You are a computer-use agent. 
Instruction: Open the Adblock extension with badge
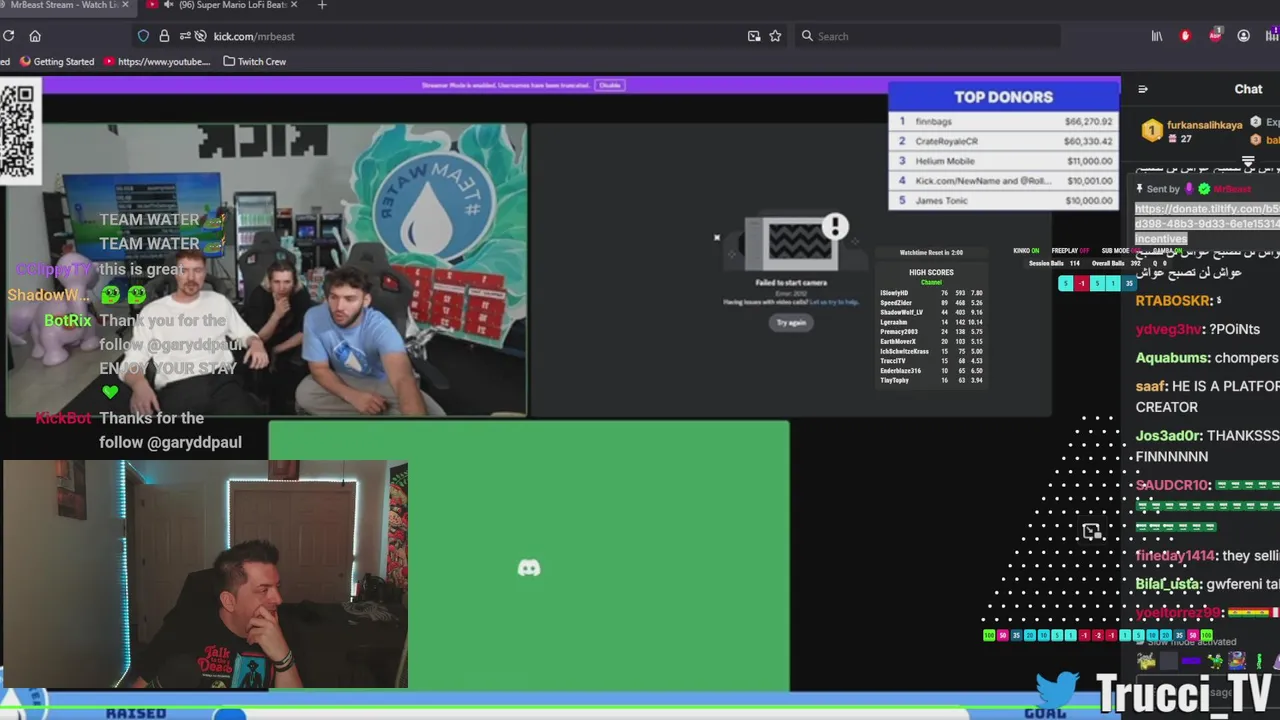pos(1215,35)
